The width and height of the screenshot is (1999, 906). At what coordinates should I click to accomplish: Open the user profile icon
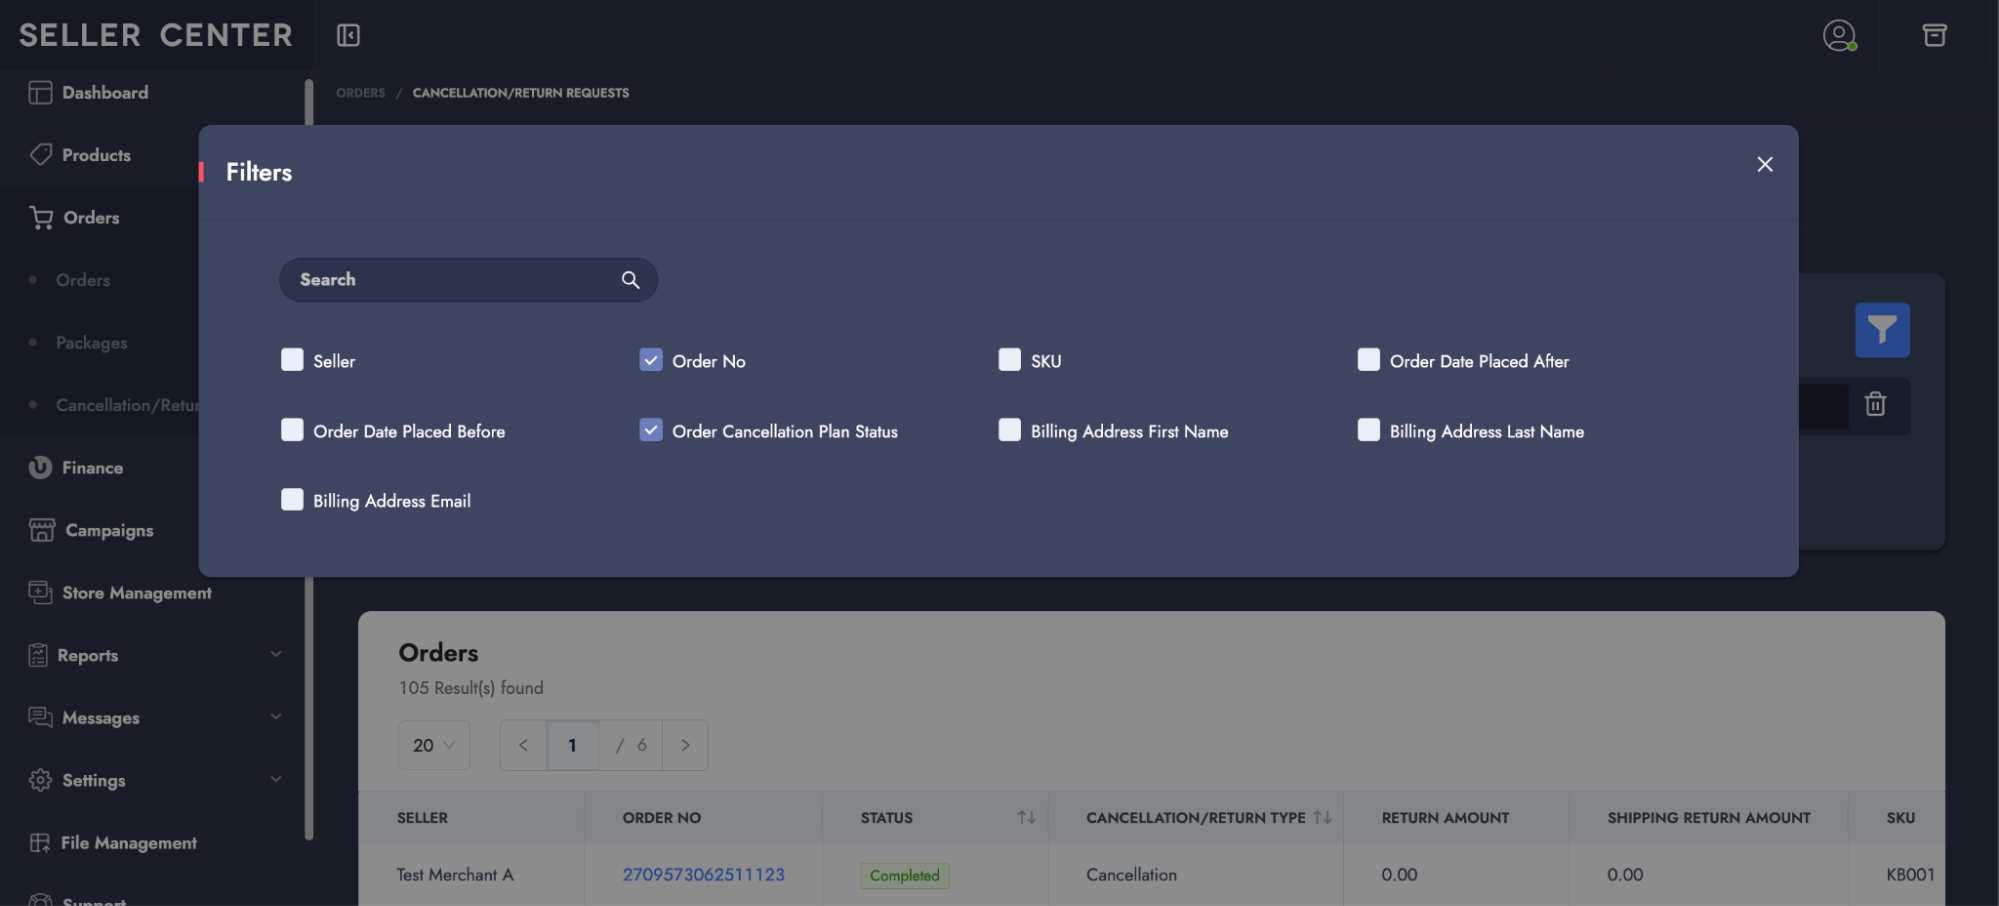[x=1838, y=36]
